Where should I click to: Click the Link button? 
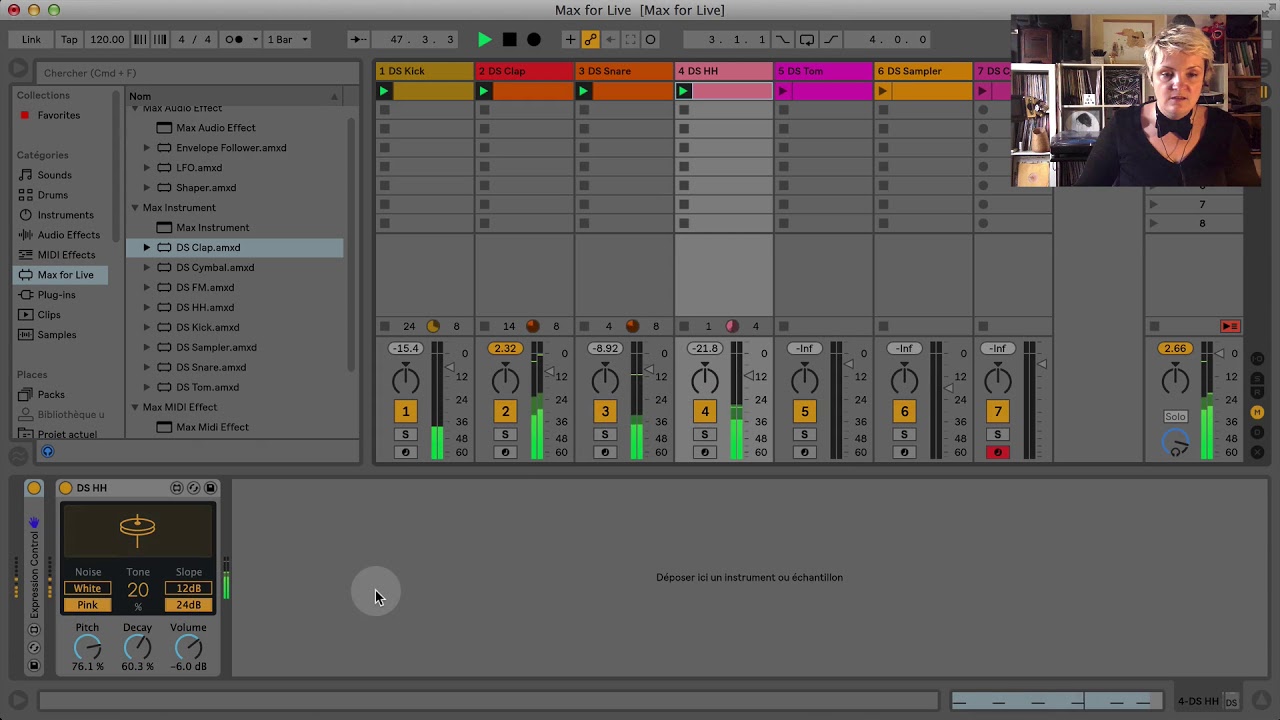click(32, 40)
